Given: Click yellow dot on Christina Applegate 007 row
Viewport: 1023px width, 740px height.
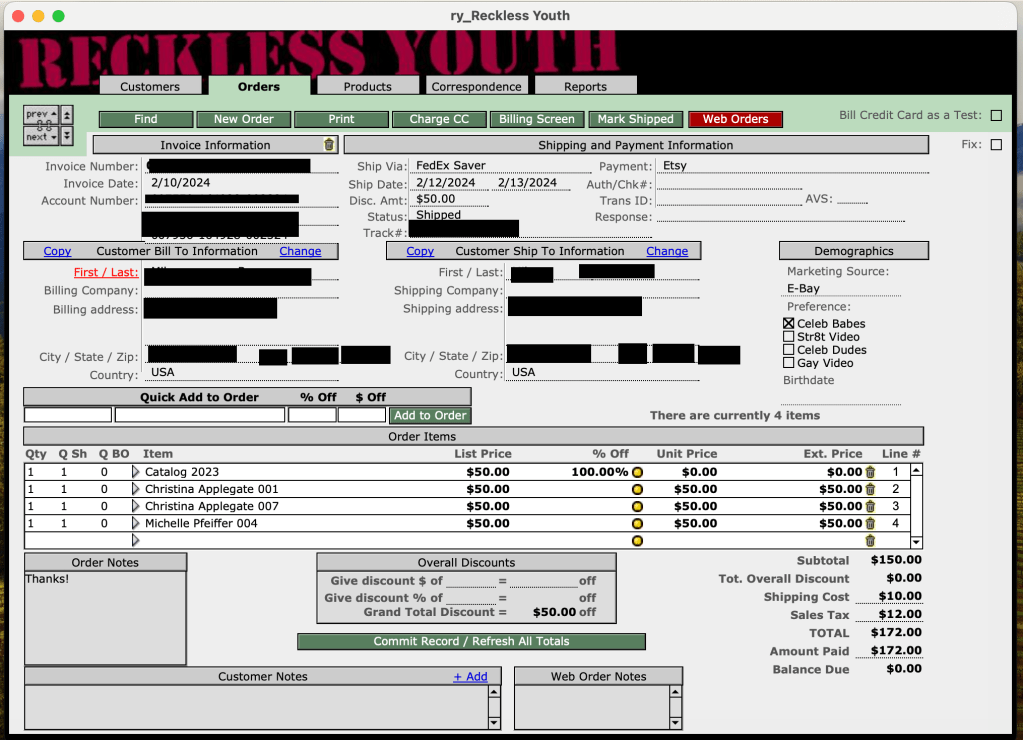Looking at the screenshot, I should coord(637,506).
